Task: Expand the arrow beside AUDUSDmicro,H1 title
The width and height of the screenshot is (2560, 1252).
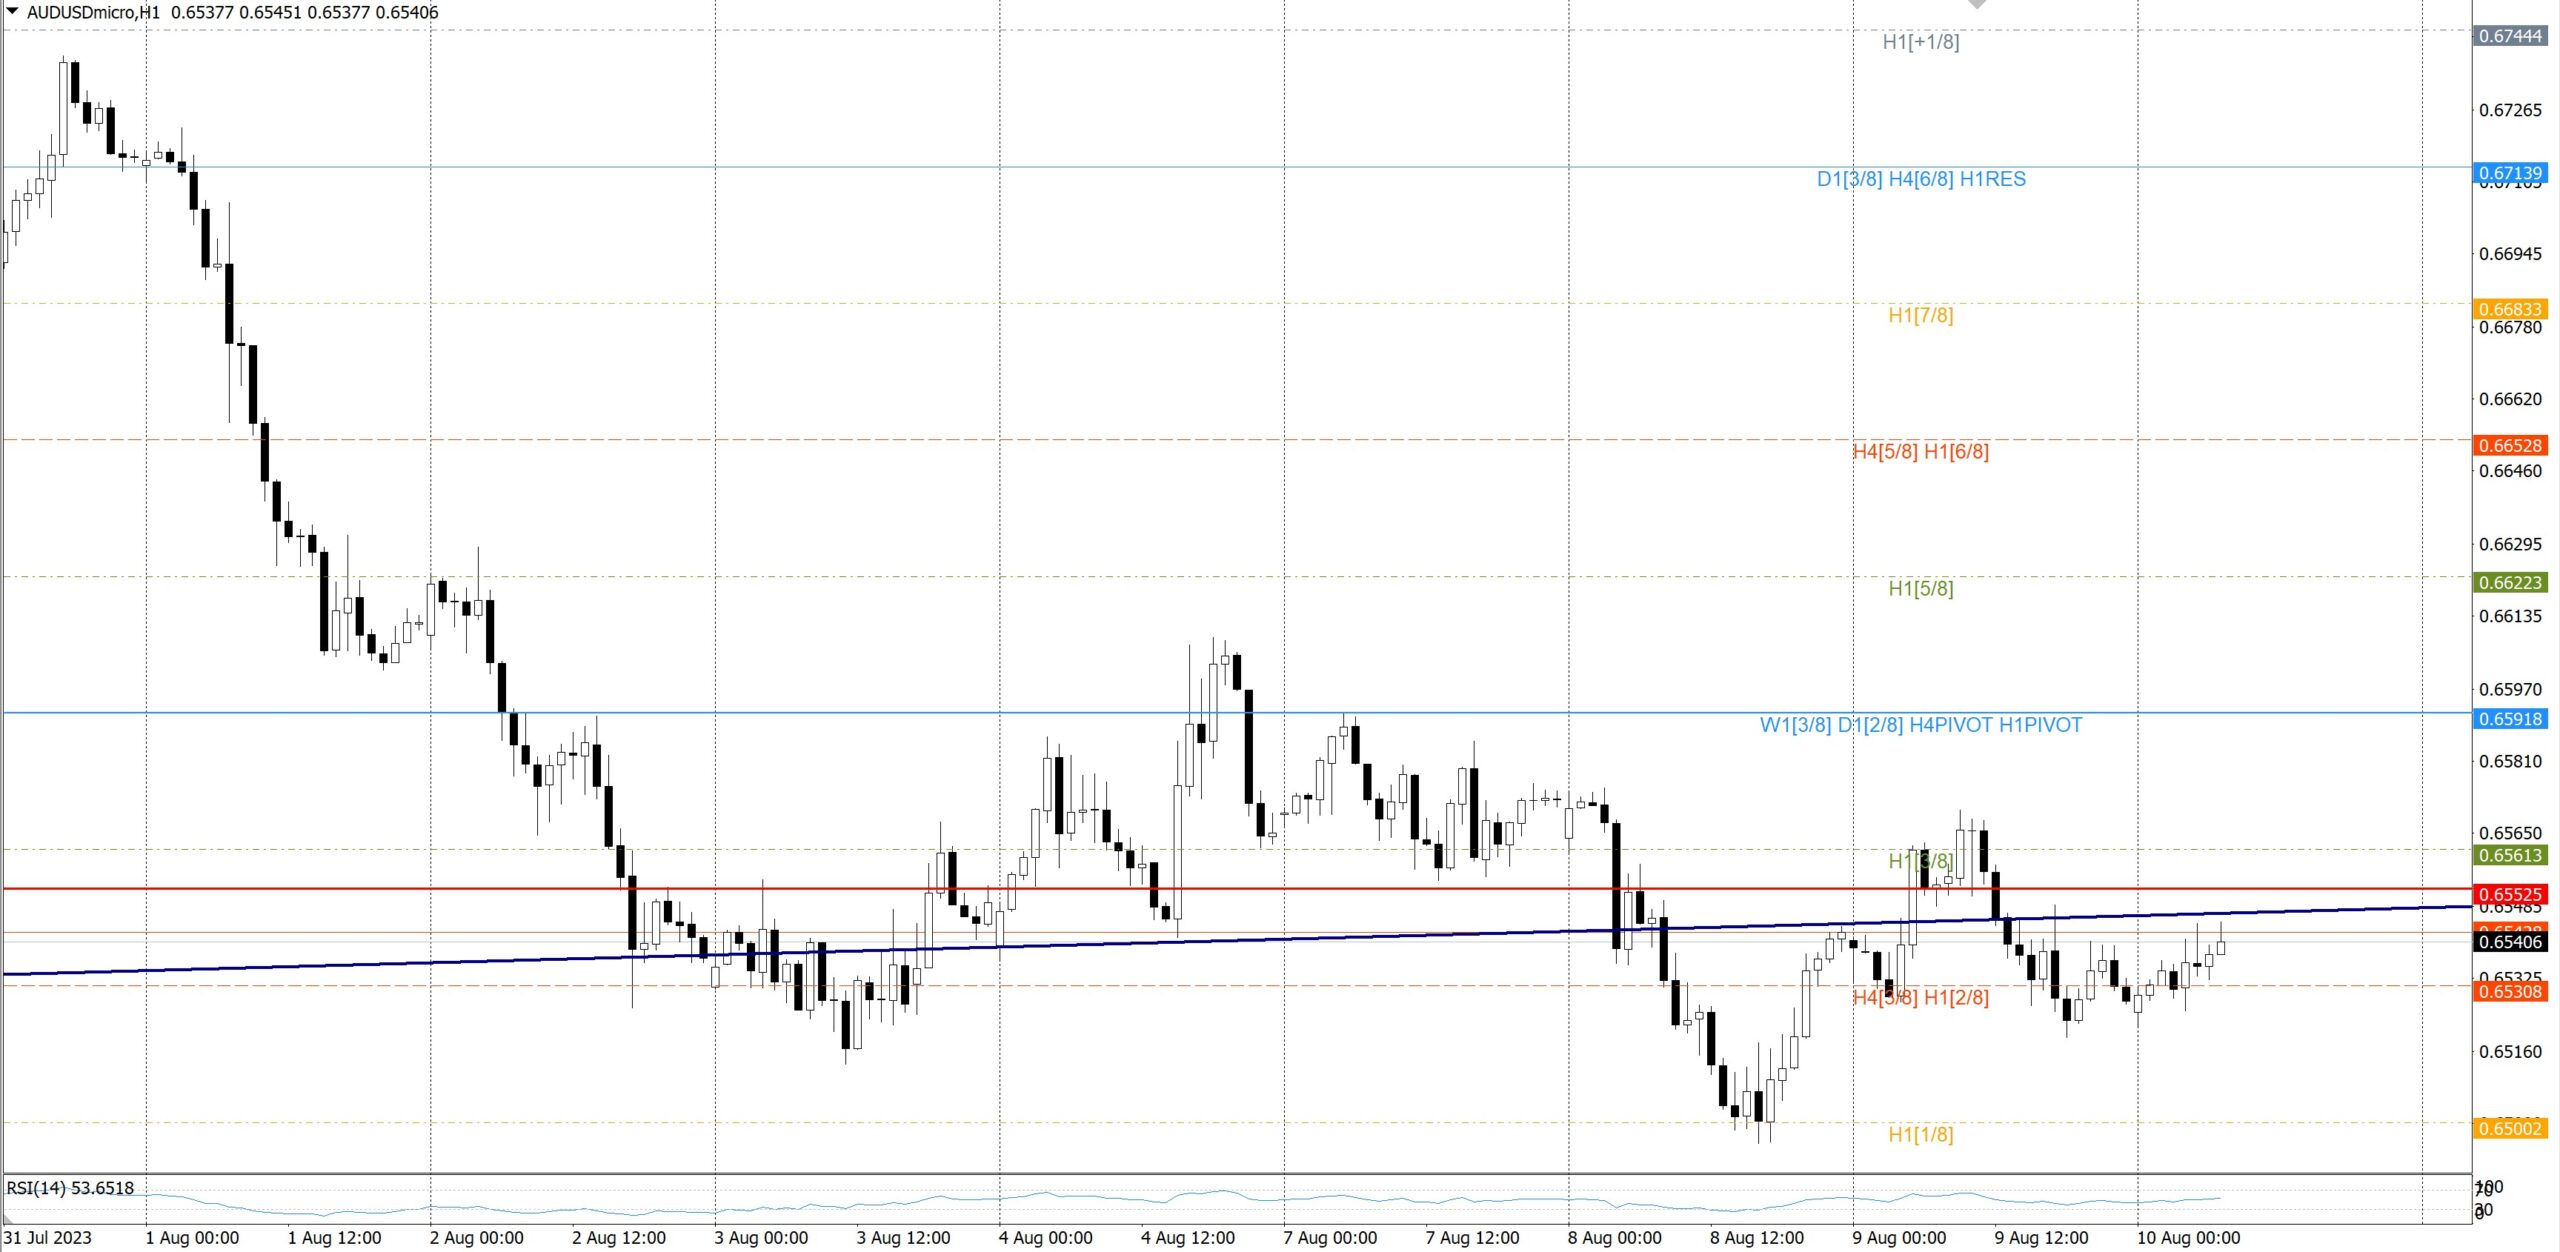Action: click(x=12, y=12)
